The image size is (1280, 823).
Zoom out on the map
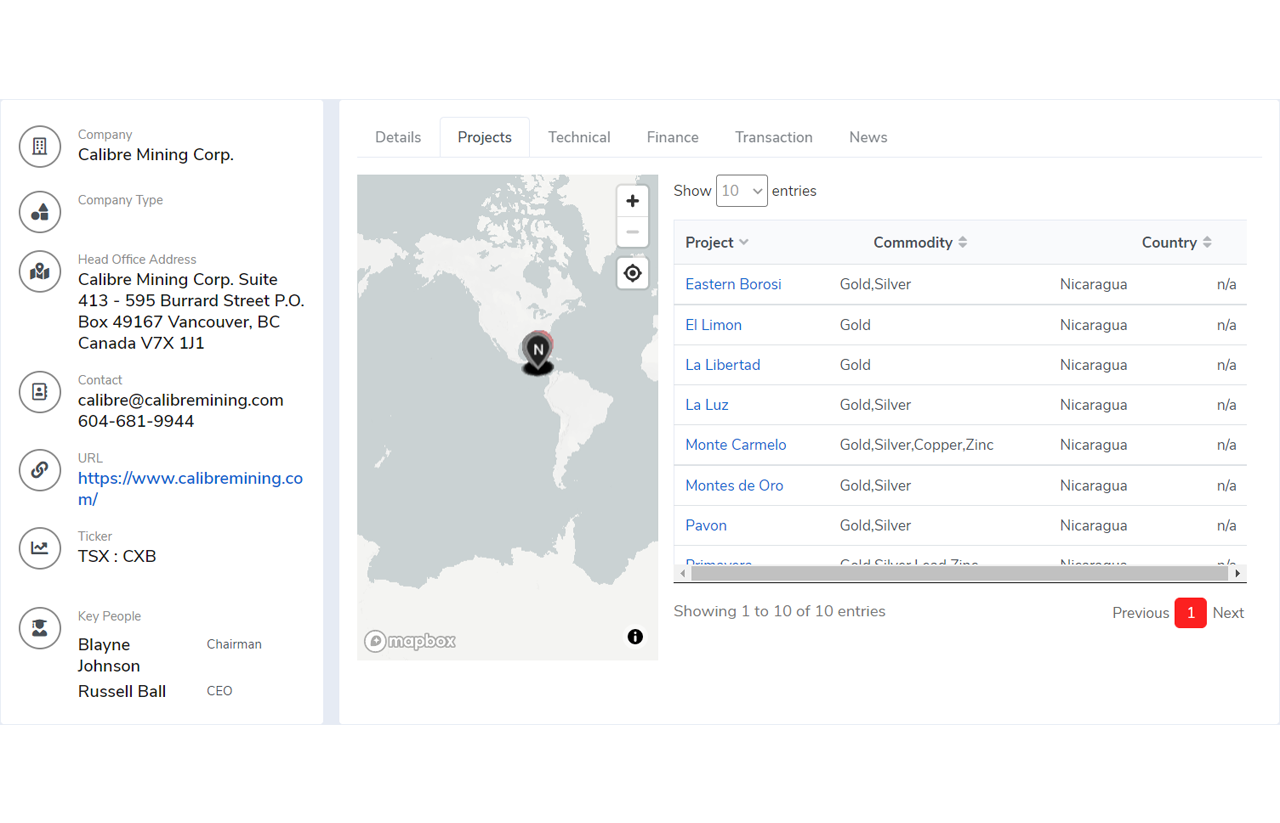632,232
